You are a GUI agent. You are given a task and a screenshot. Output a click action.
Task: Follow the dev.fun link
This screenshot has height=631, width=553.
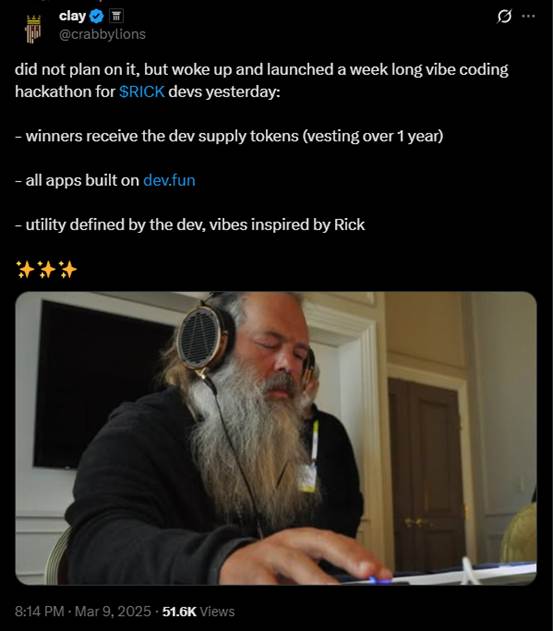(x=169, y=180)
